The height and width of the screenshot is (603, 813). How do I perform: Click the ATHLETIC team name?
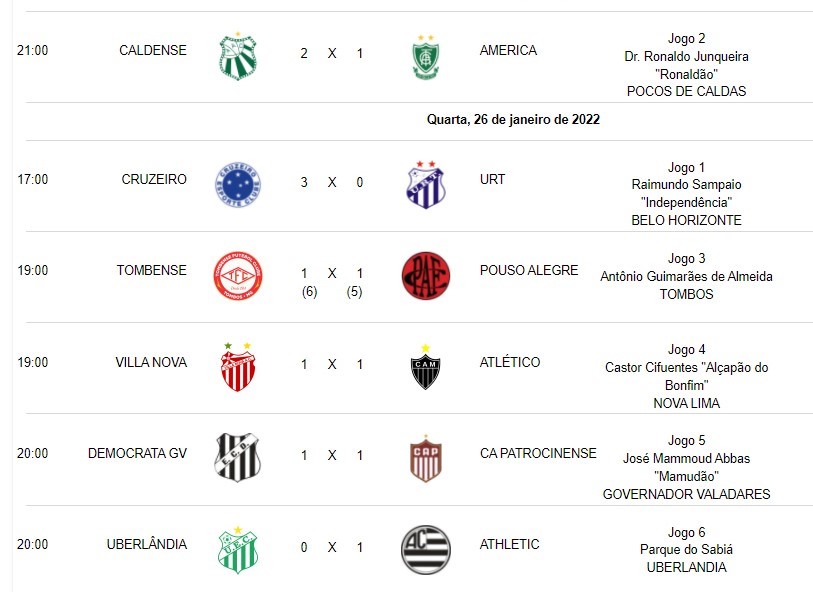pyautogui.click(x=510, y=544)
